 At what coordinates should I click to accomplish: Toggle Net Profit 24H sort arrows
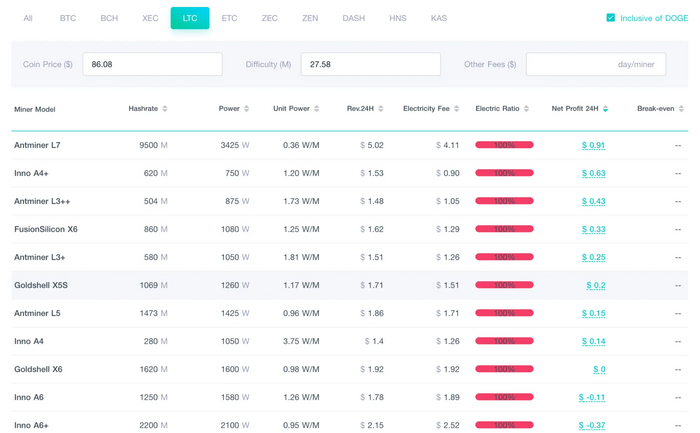point(605,108)
